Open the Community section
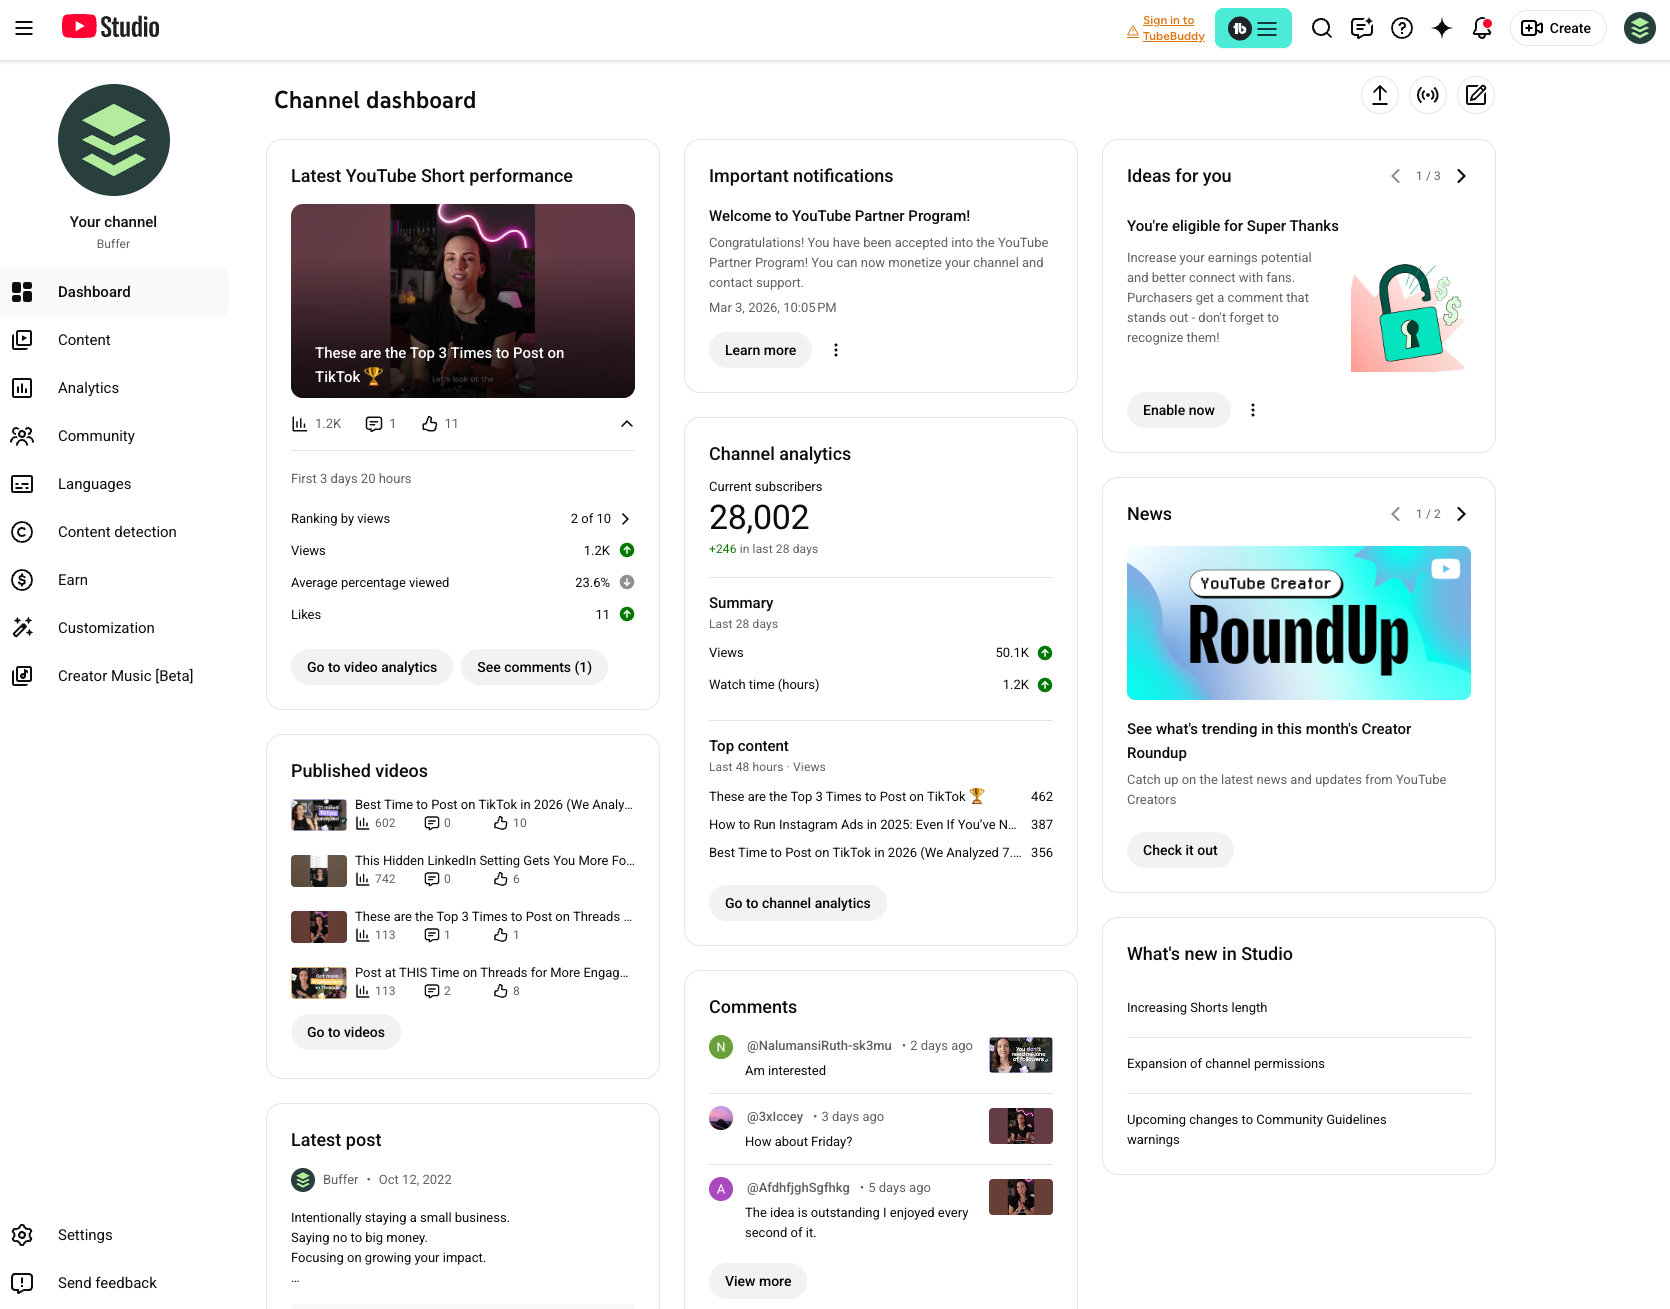Image resolution: width=1670 pixels, height=1309 pixels. [x=96, y=436]
